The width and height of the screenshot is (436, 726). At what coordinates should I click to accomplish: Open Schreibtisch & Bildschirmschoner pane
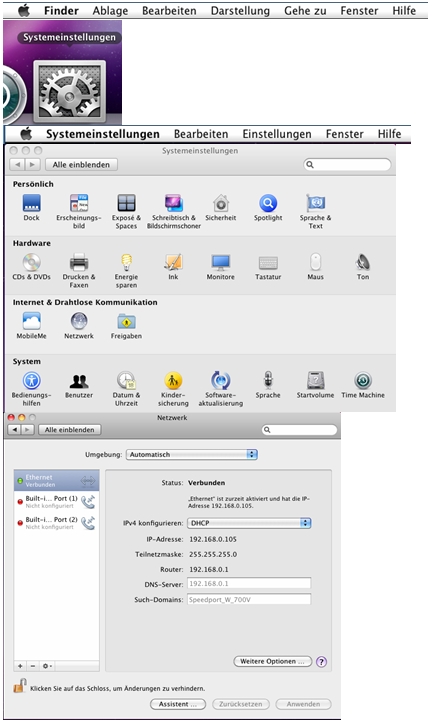[174, 212]
